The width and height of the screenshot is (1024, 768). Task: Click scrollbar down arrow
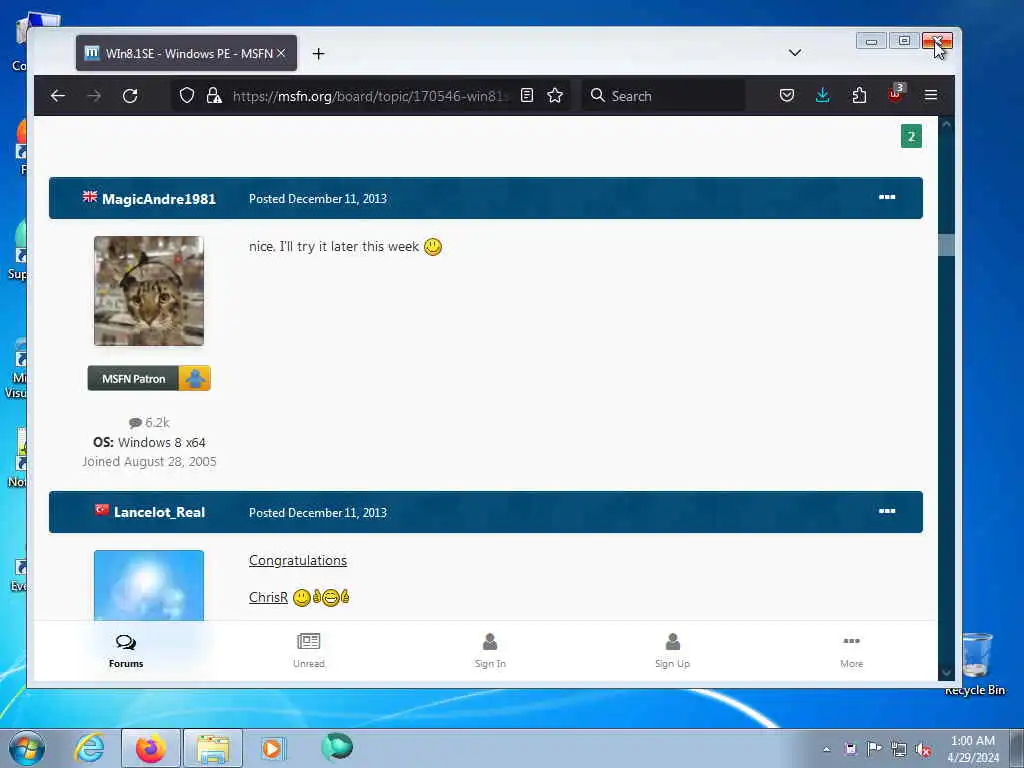pos(946,673)
